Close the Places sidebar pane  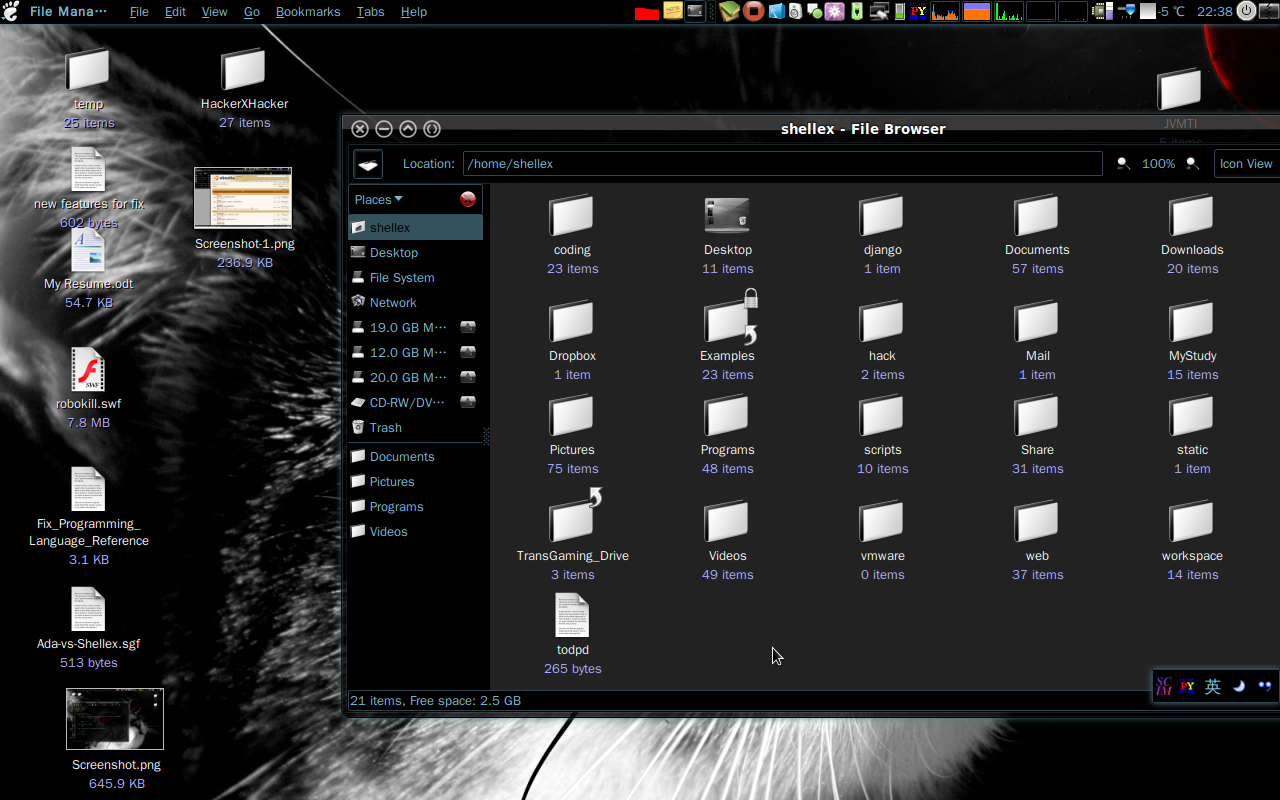tap(468, 199)
